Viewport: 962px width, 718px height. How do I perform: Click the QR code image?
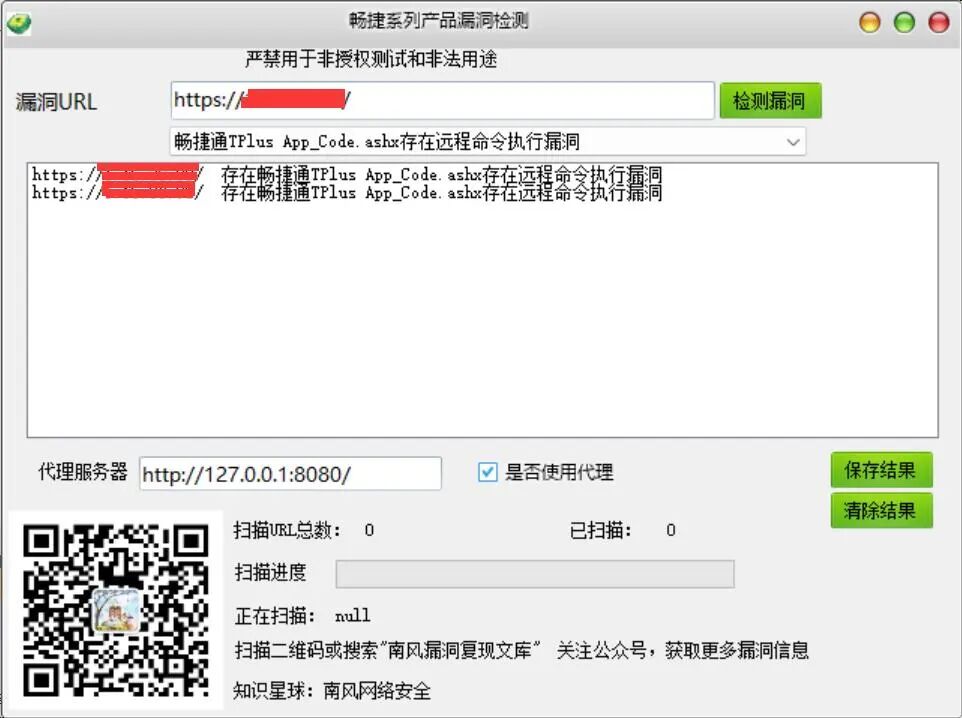pos(116,610)
